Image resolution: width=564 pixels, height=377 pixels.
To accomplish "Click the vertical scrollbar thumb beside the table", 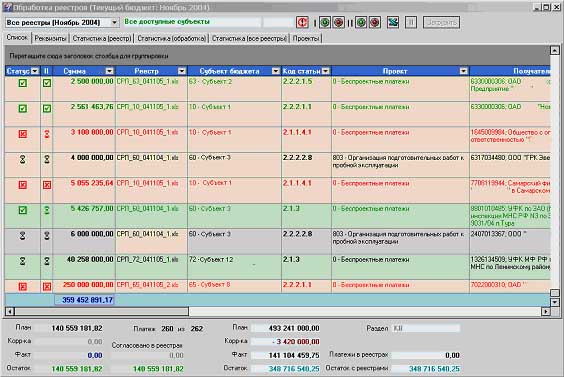I will (x=555, y=293).
